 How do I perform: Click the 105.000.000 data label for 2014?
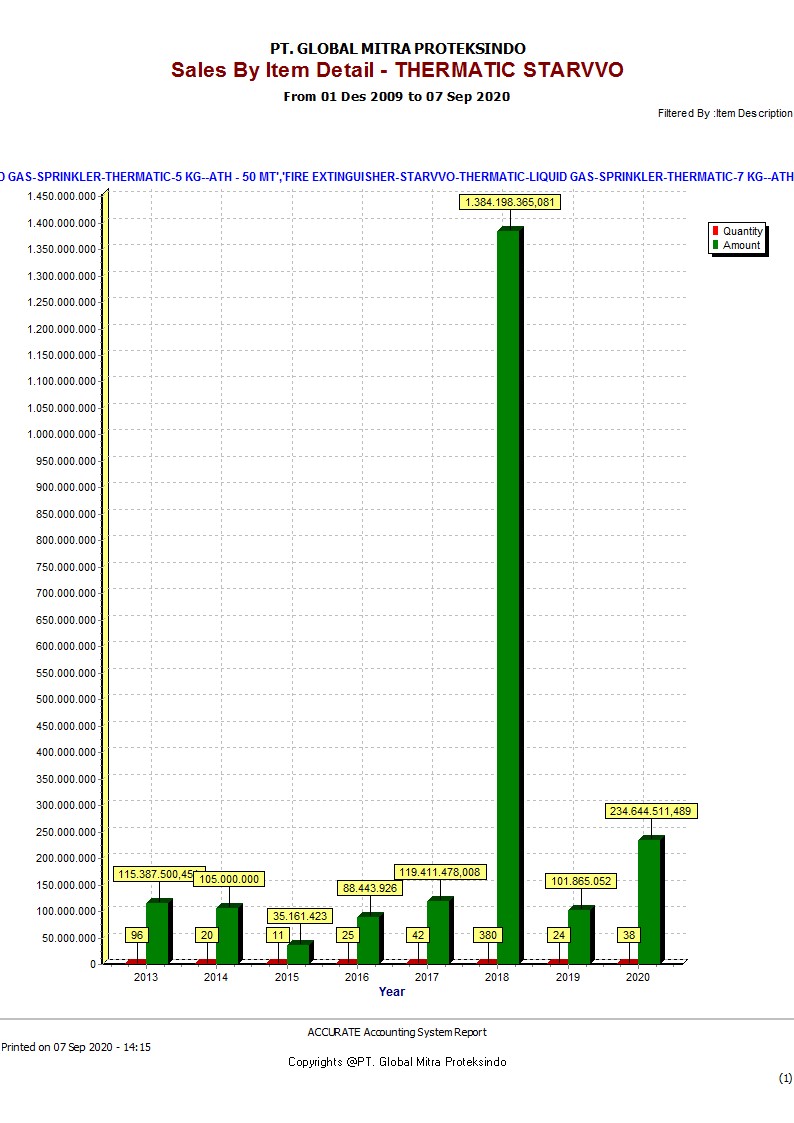[229, 879]
